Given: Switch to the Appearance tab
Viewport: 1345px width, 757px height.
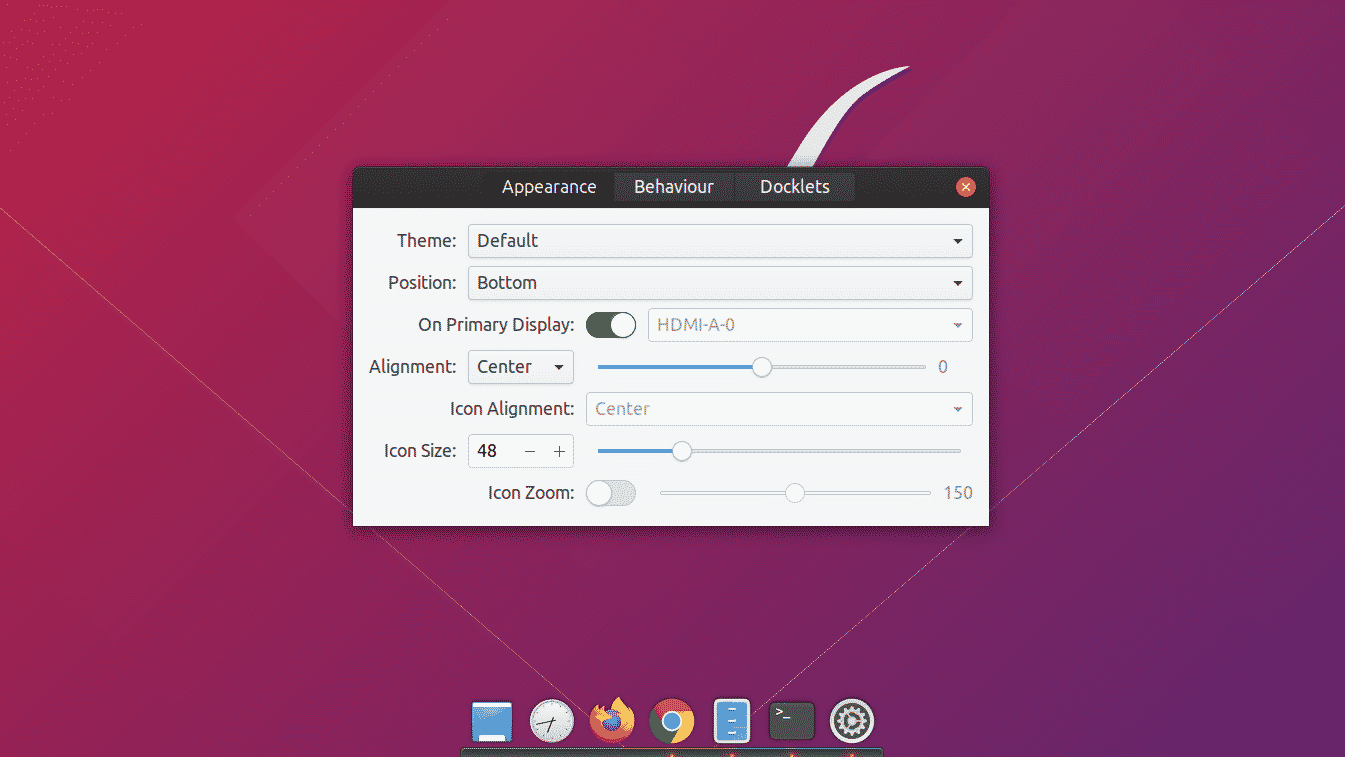Looking at the screenshot, I should coord(549,187).
